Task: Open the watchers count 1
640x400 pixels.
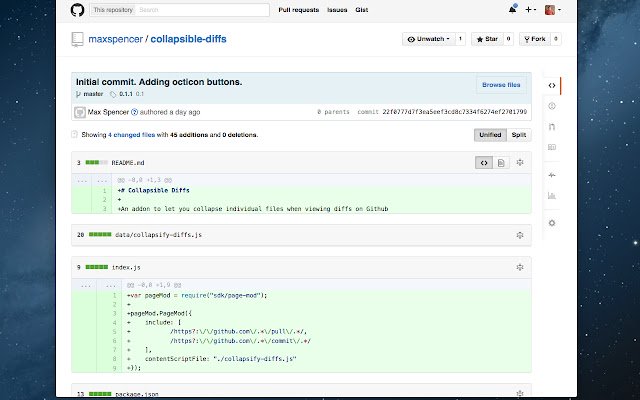Action: (460, 39)
